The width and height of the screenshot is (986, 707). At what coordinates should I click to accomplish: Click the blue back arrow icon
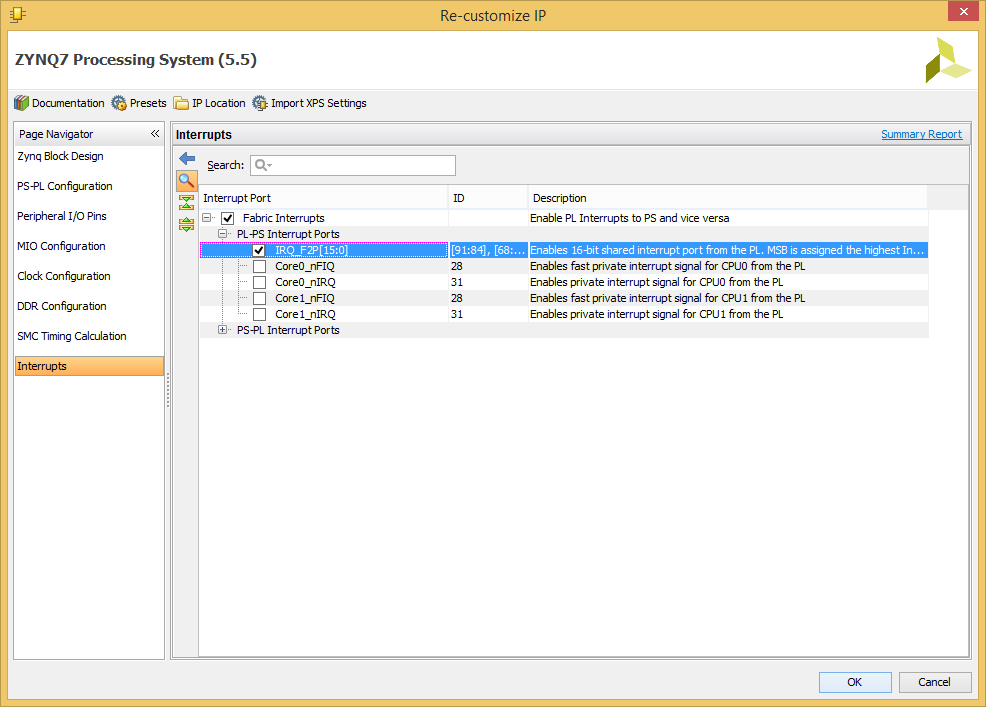187,158
